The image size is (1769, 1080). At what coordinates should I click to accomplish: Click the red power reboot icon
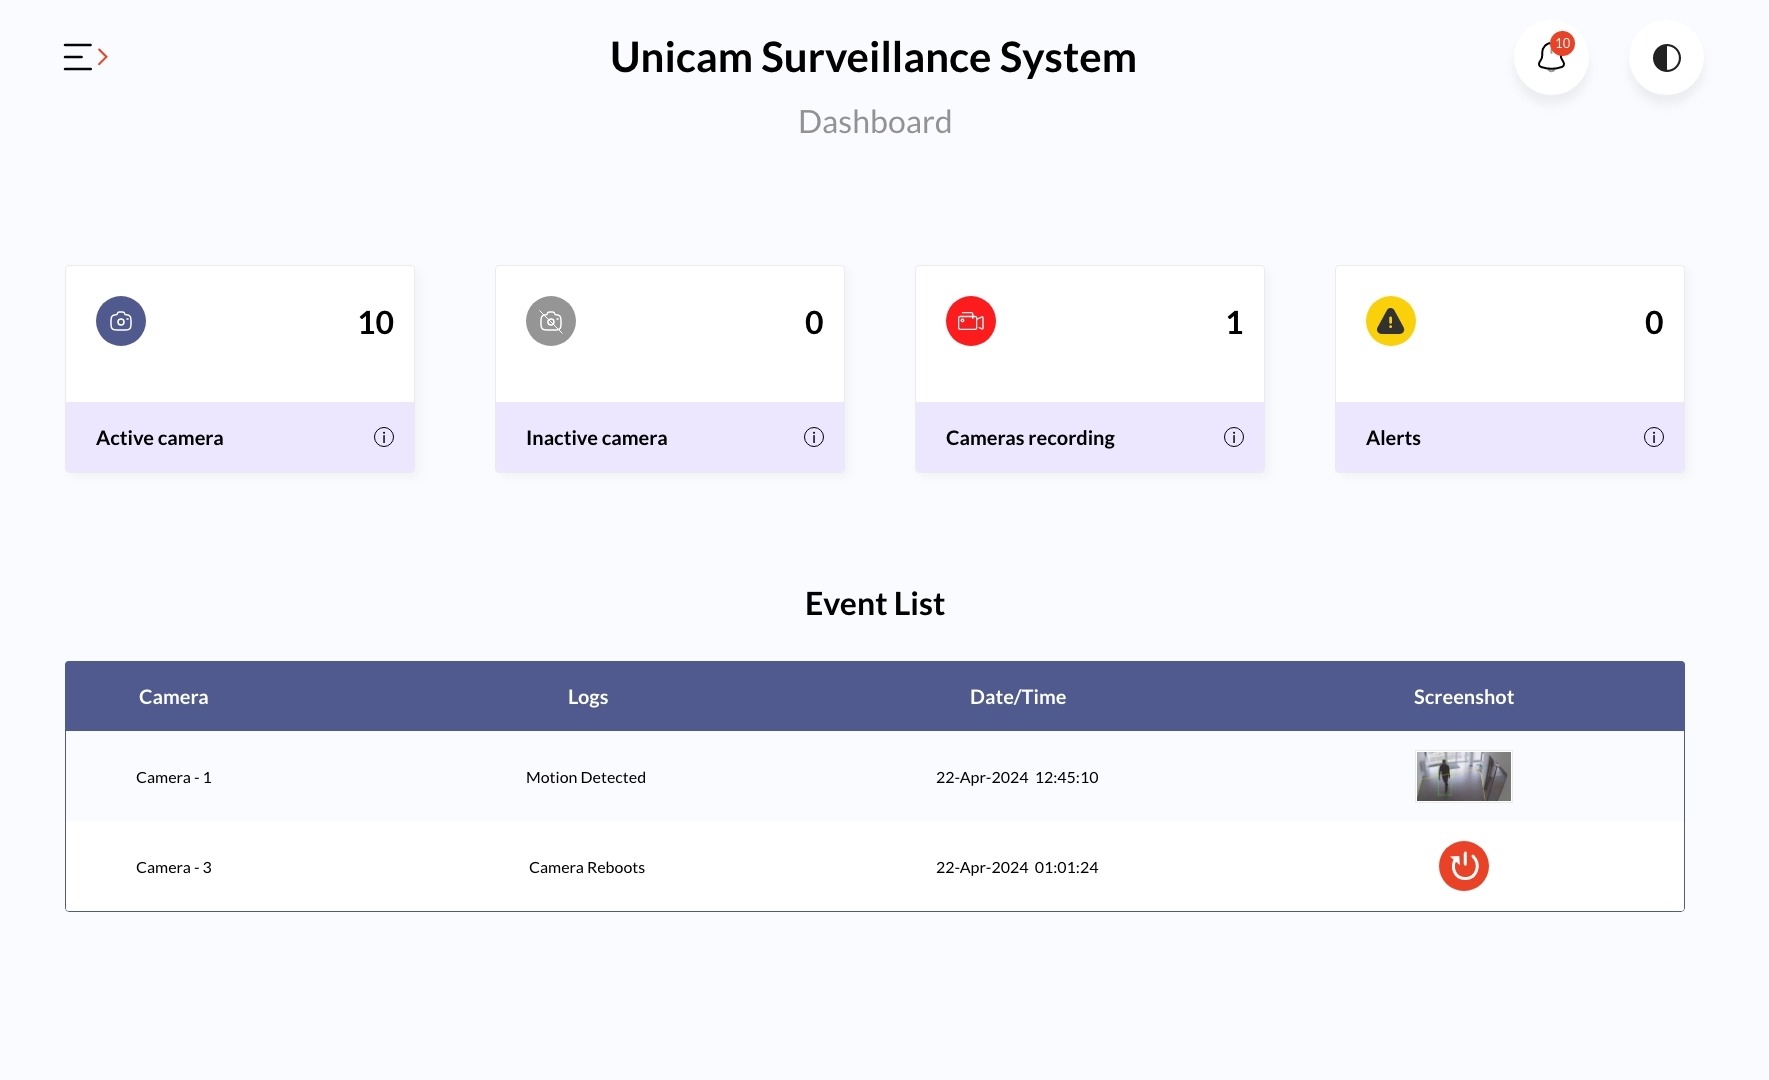pos(1463,866)
